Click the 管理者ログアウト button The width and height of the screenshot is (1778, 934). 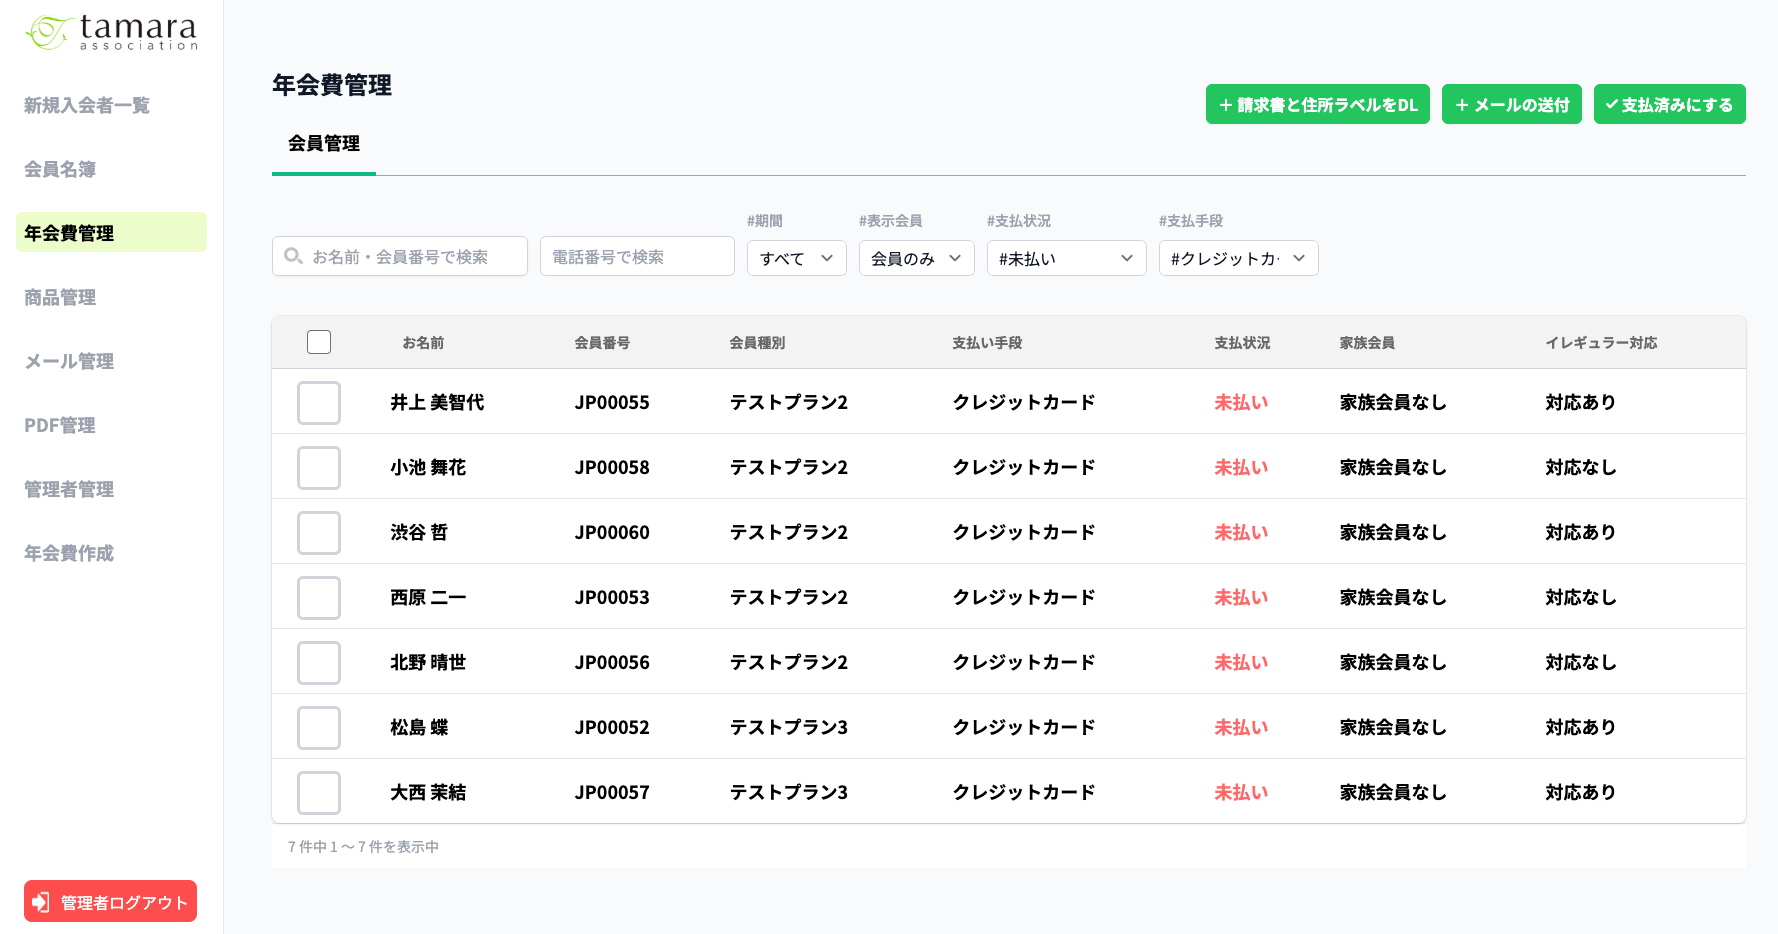pos(110,901)
